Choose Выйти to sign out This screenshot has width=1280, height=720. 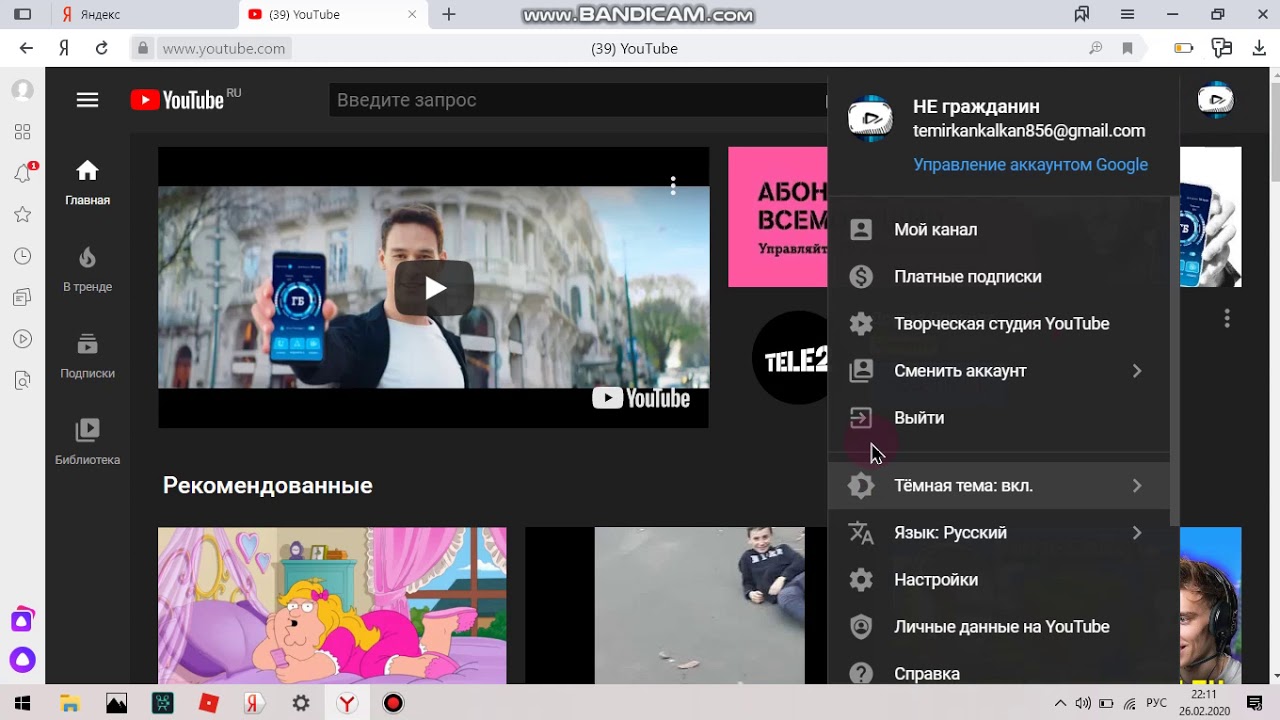pyautogui.click(x=998, y=417)
